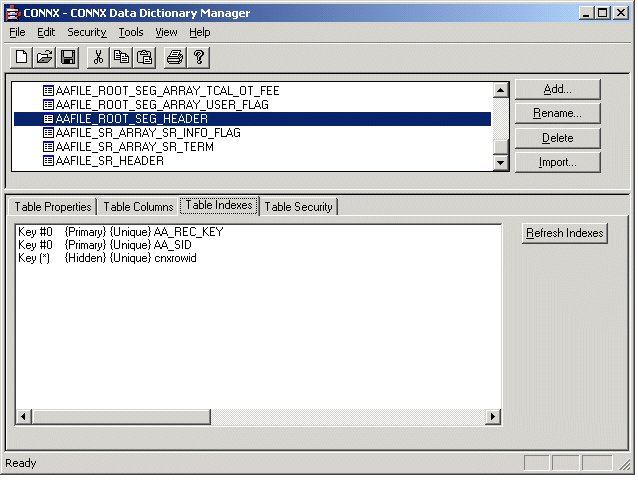
Task: Click the Copy toolbar icon
Action: coord(121,57)
